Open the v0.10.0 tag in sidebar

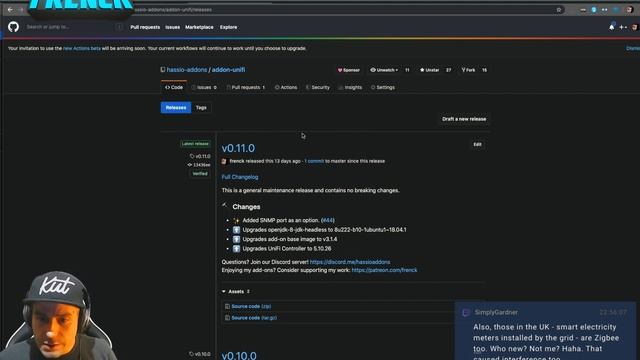pyautogui.click(x=200, y=354)
